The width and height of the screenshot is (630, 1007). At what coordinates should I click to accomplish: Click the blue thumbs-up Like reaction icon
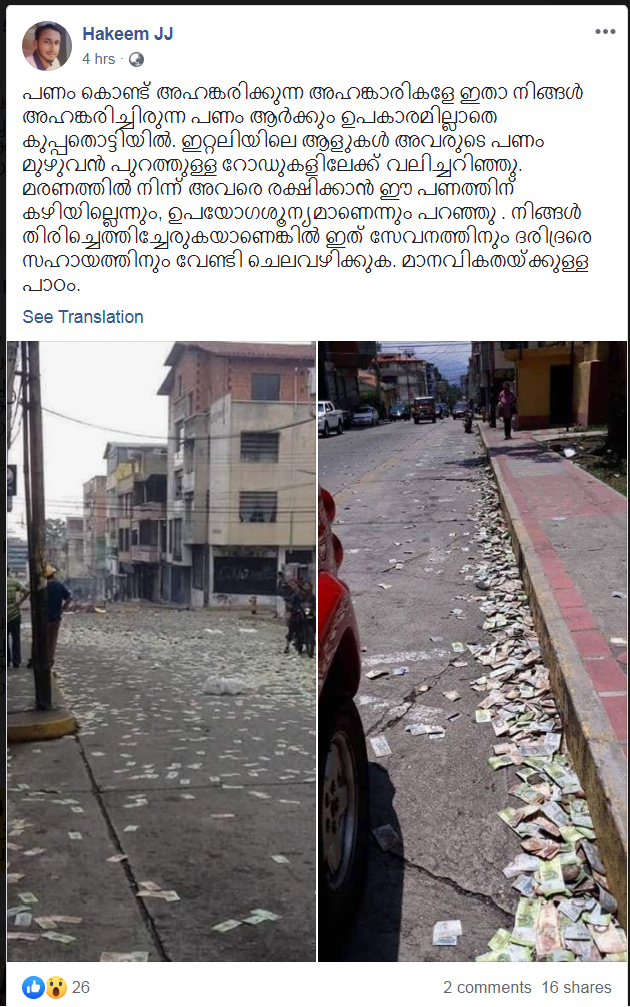coord(33,987)
